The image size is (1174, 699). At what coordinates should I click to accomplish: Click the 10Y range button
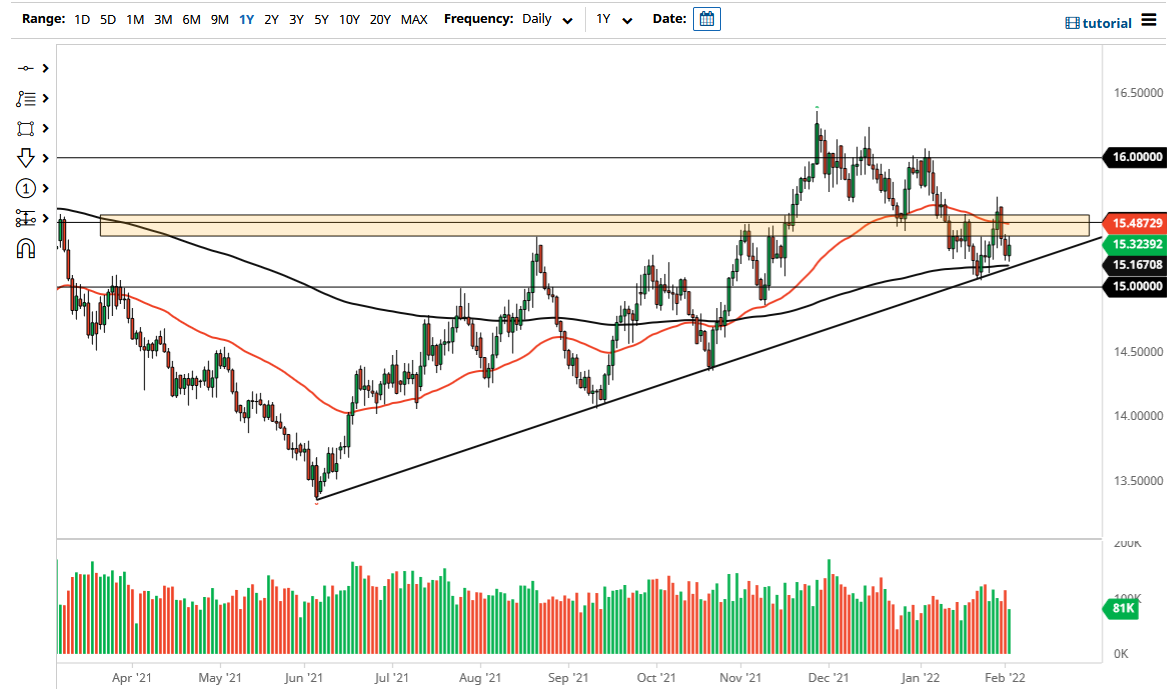coord(349,19)
